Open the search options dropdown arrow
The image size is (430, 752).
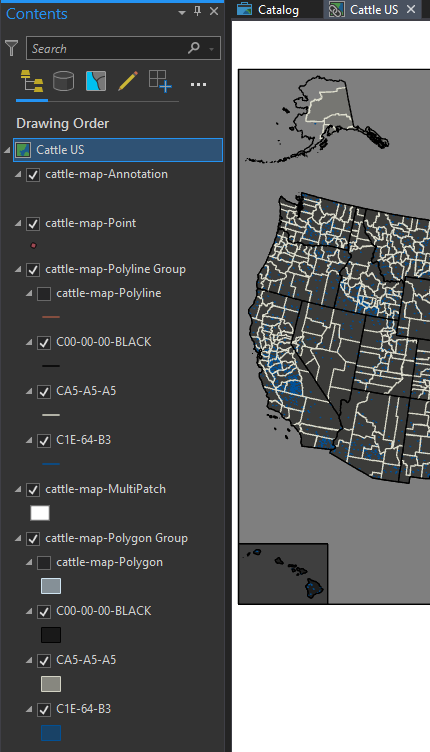211,49
